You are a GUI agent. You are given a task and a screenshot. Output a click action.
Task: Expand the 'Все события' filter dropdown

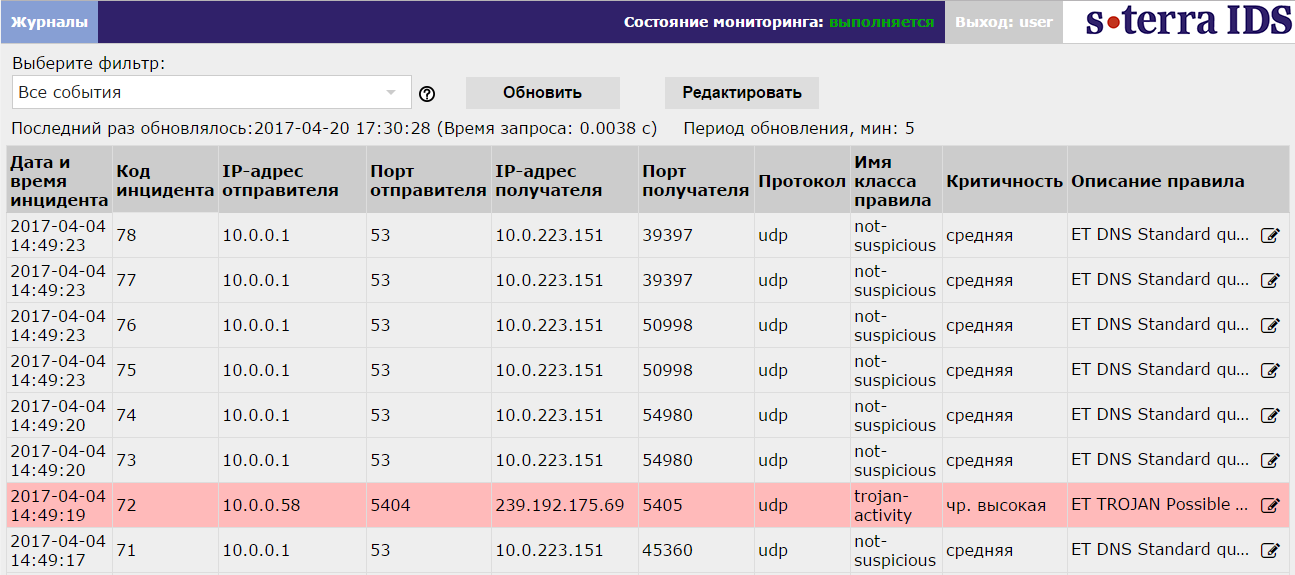(212, 92)
